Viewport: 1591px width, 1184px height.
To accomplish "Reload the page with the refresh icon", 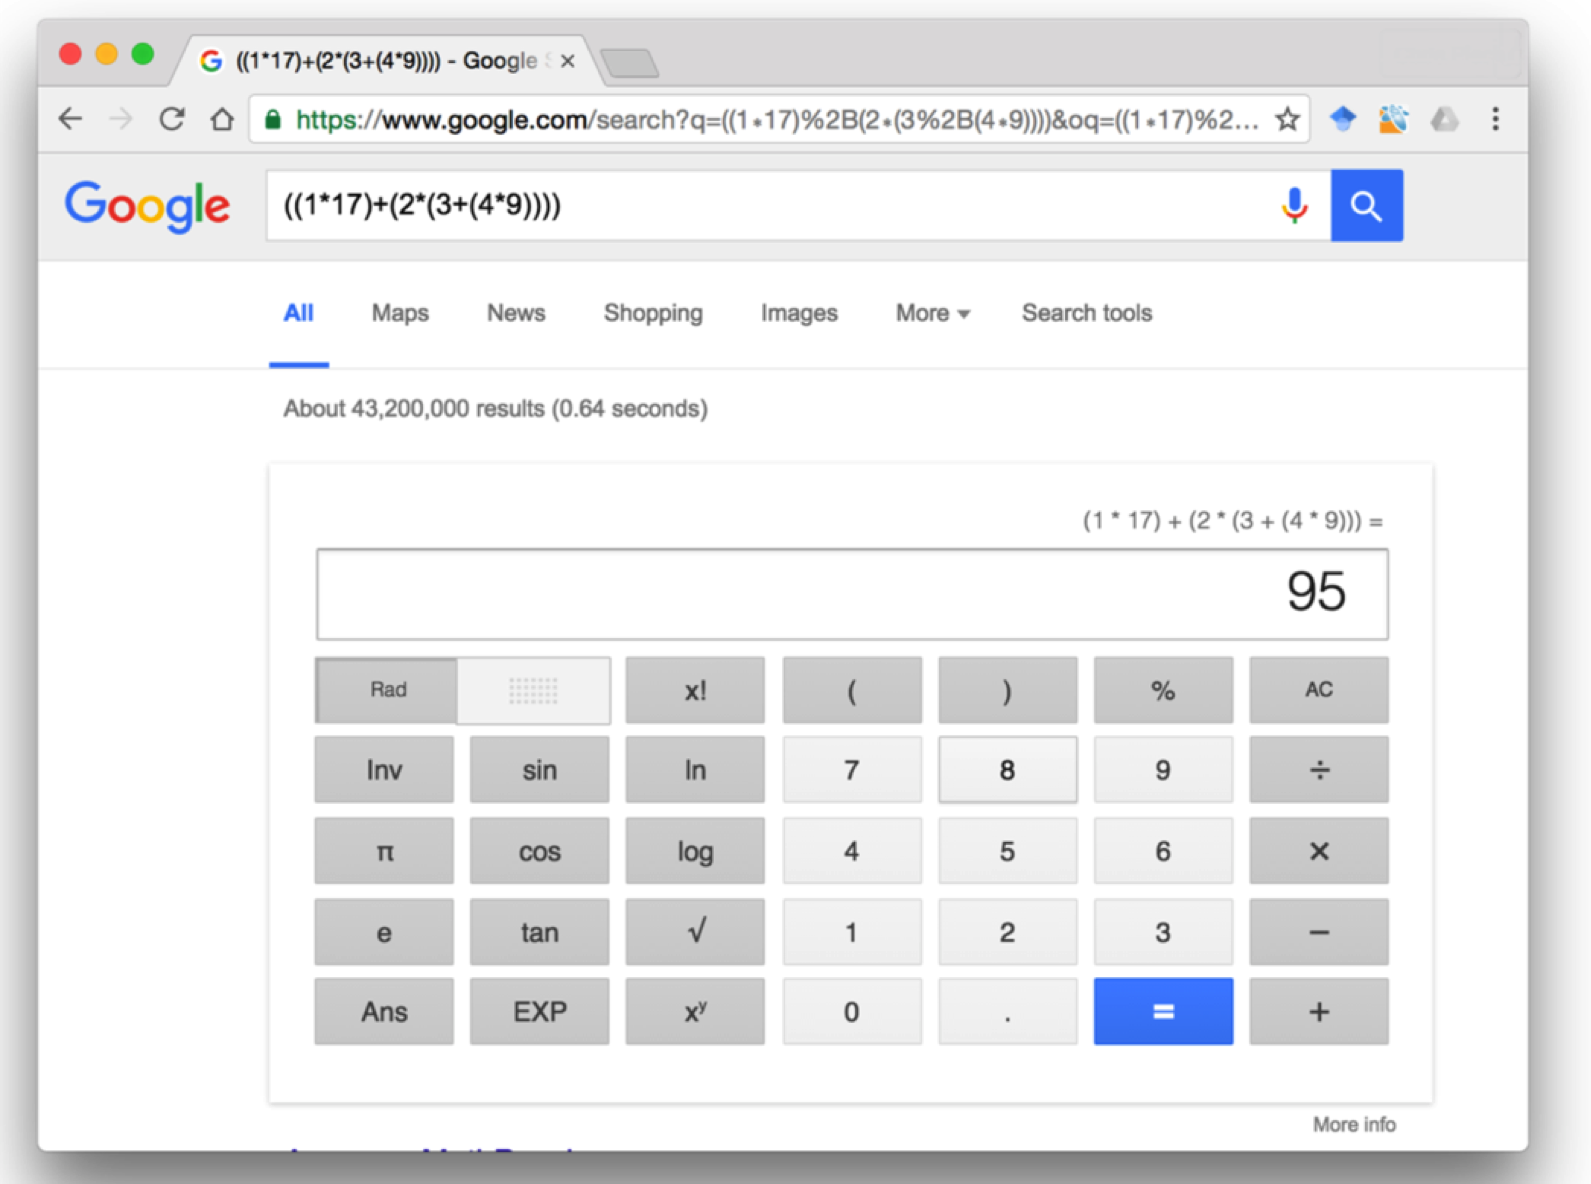I will (172, 119).
